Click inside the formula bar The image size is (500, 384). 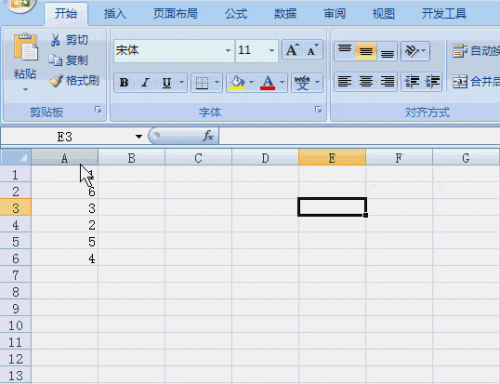(359, 136)
